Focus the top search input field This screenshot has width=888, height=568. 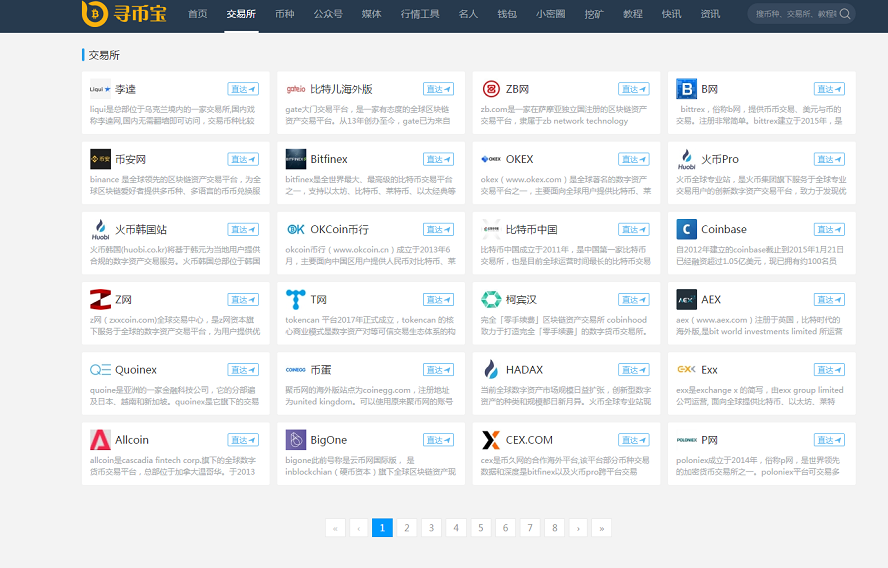click(795, 14)
